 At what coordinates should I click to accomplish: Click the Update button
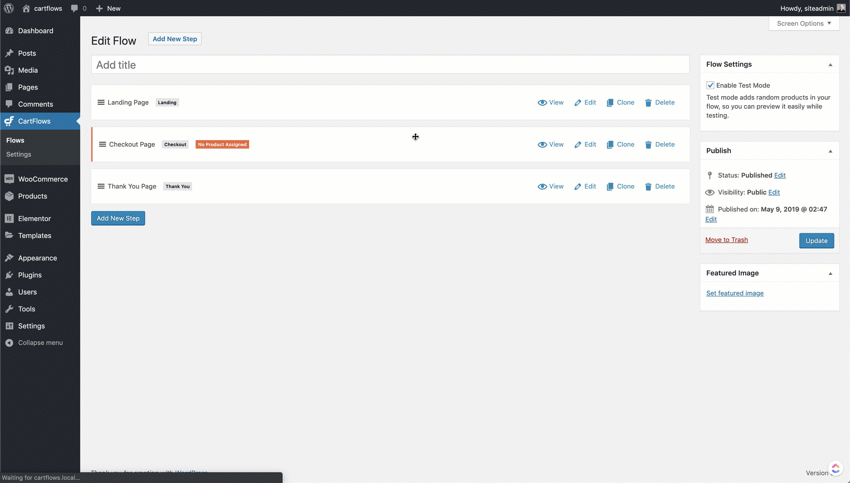816,241
